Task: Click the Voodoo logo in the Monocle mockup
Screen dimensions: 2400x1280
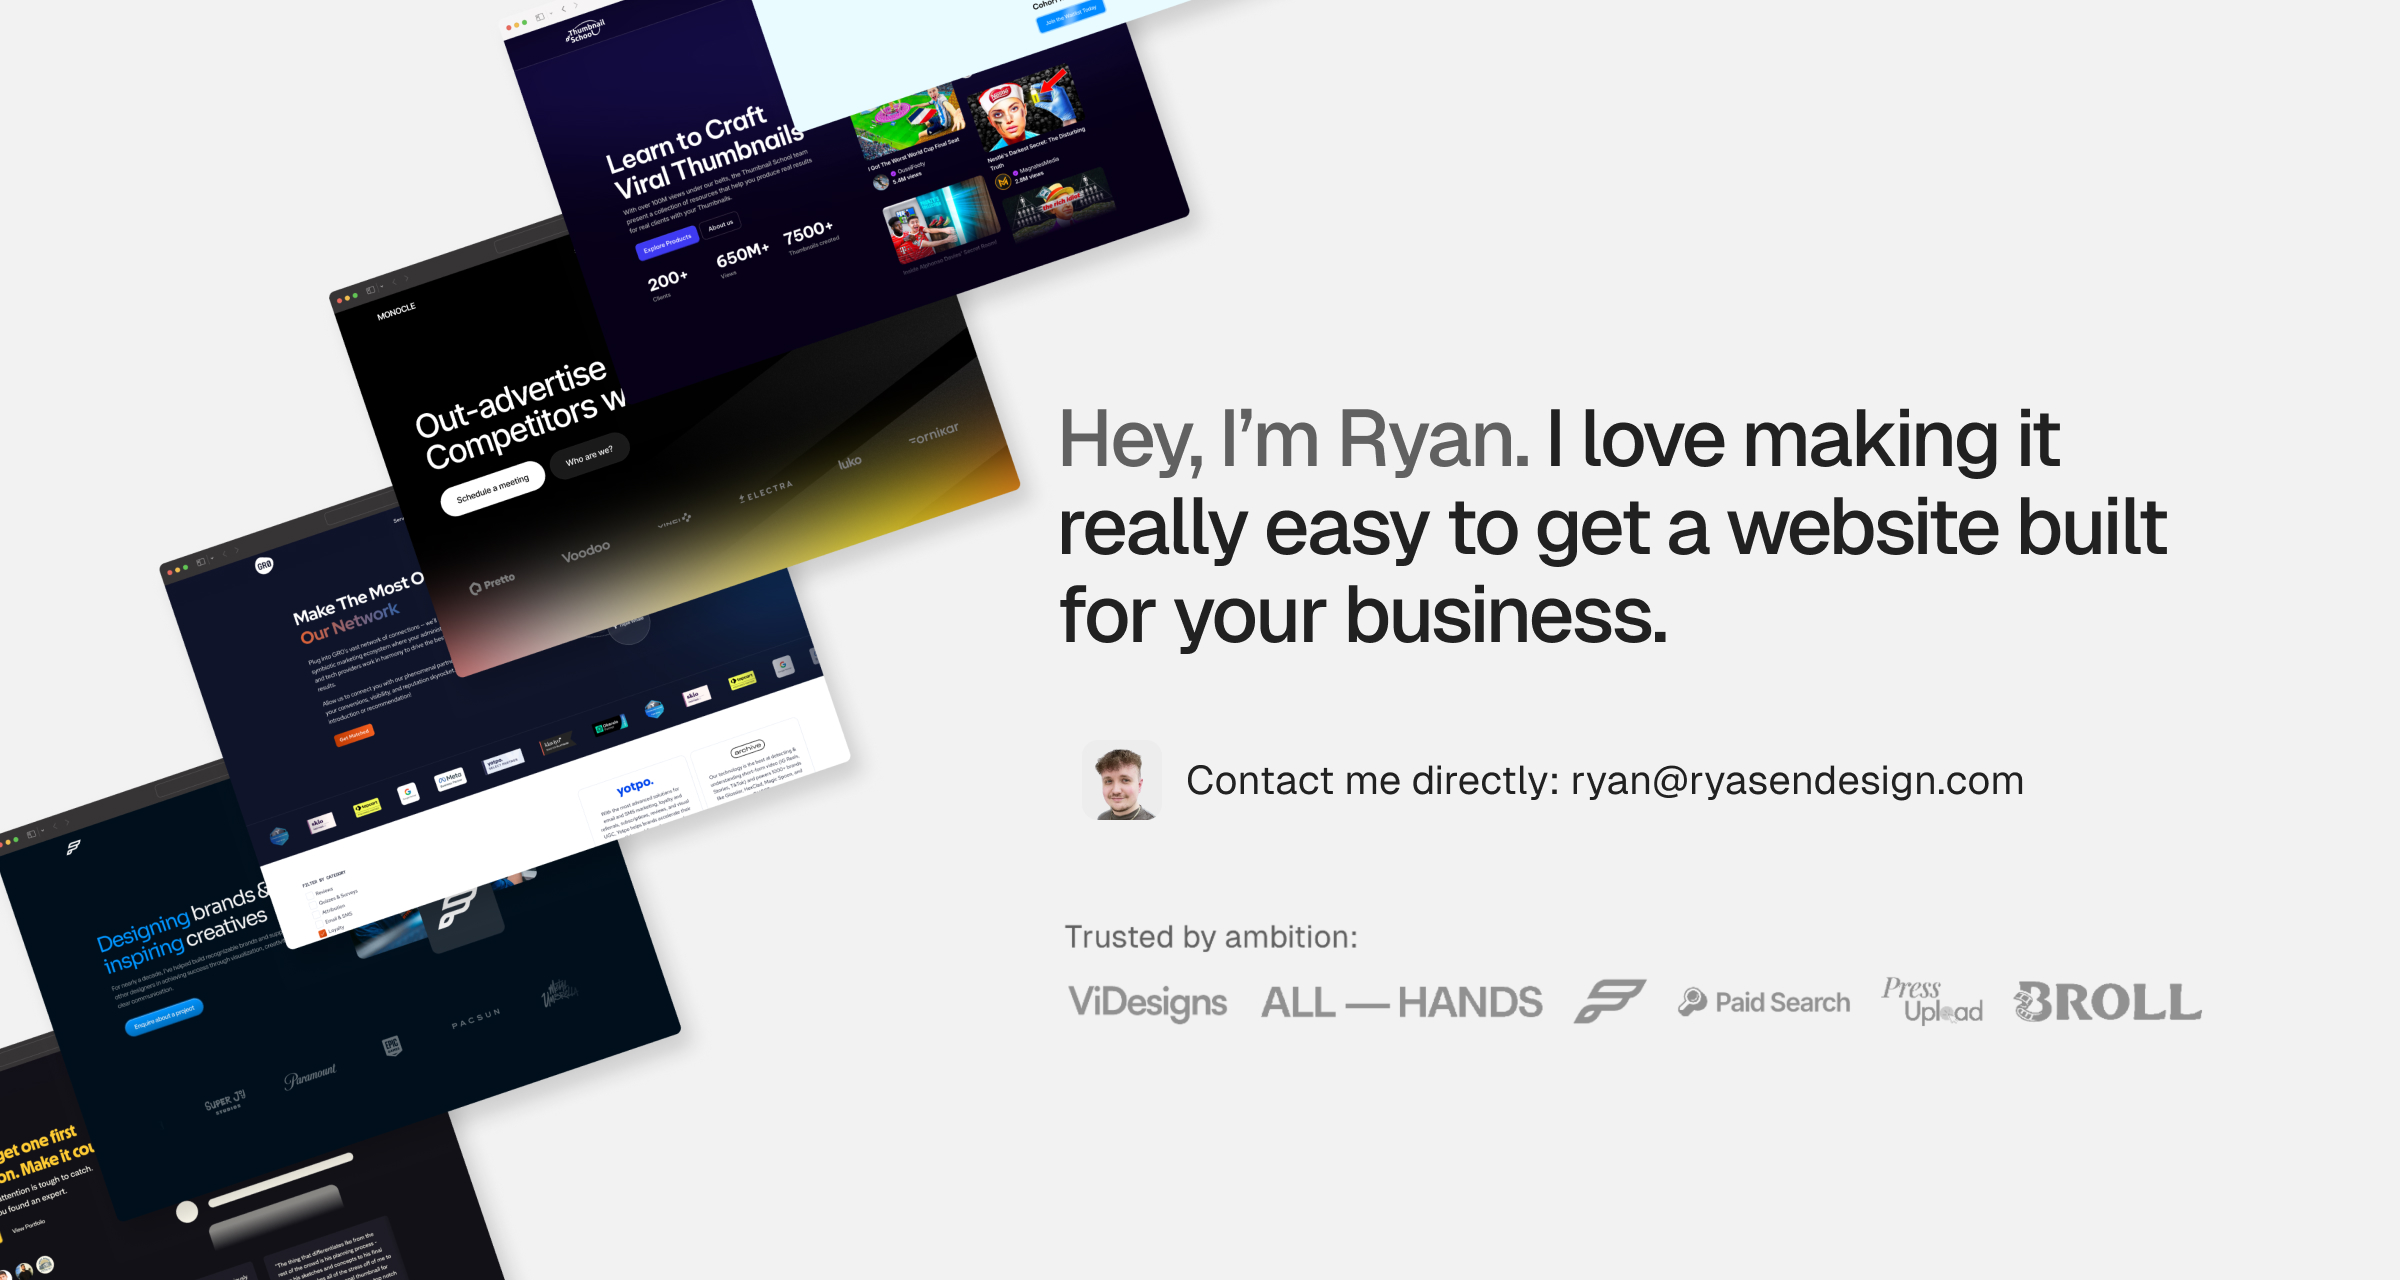Action: coord(585,552)
